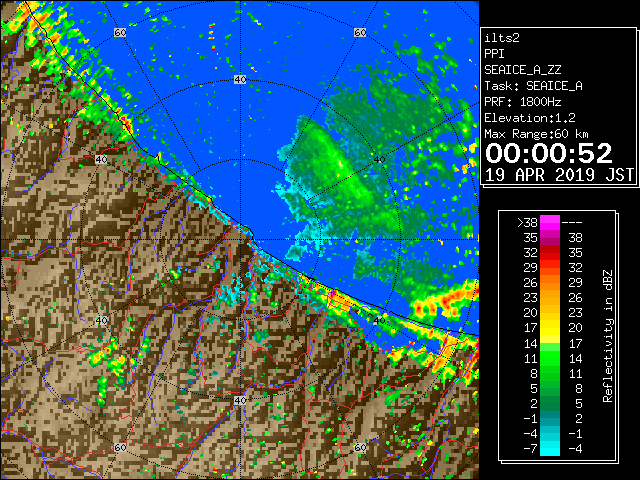
Task: Click the "40" range label due south
Action: coord(240,400)
